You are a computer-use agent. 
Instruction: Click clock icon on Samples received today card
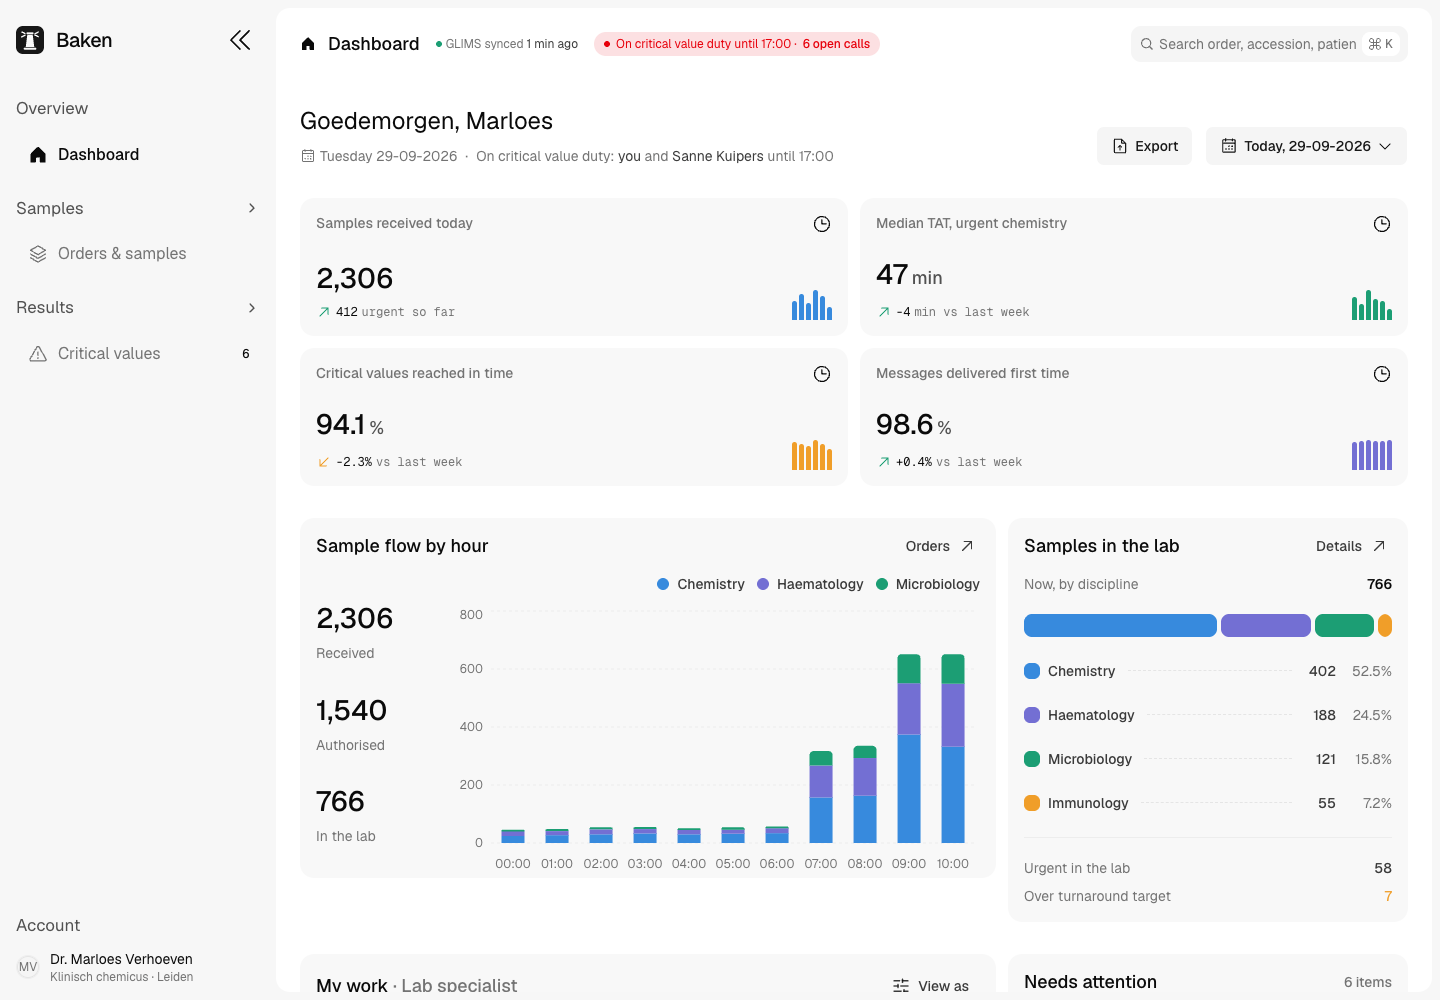tap(822, 224)
